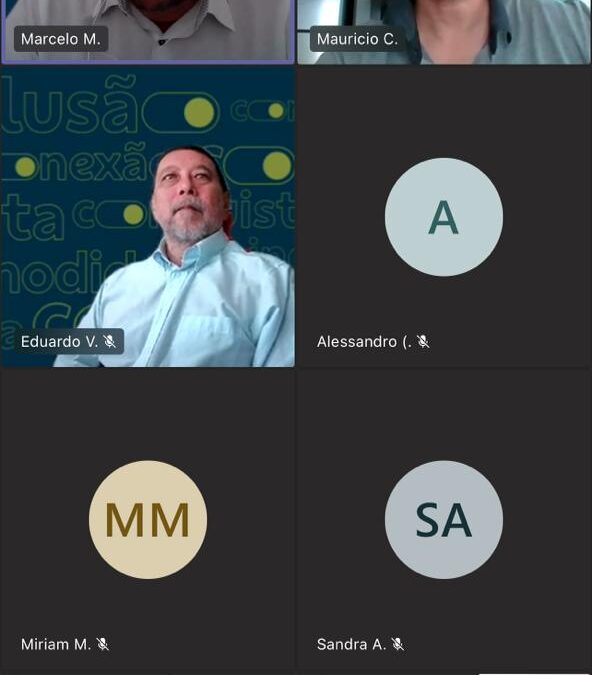
Task: Click Miriam M.'s muted microphone icon
Action: (103, 644)
